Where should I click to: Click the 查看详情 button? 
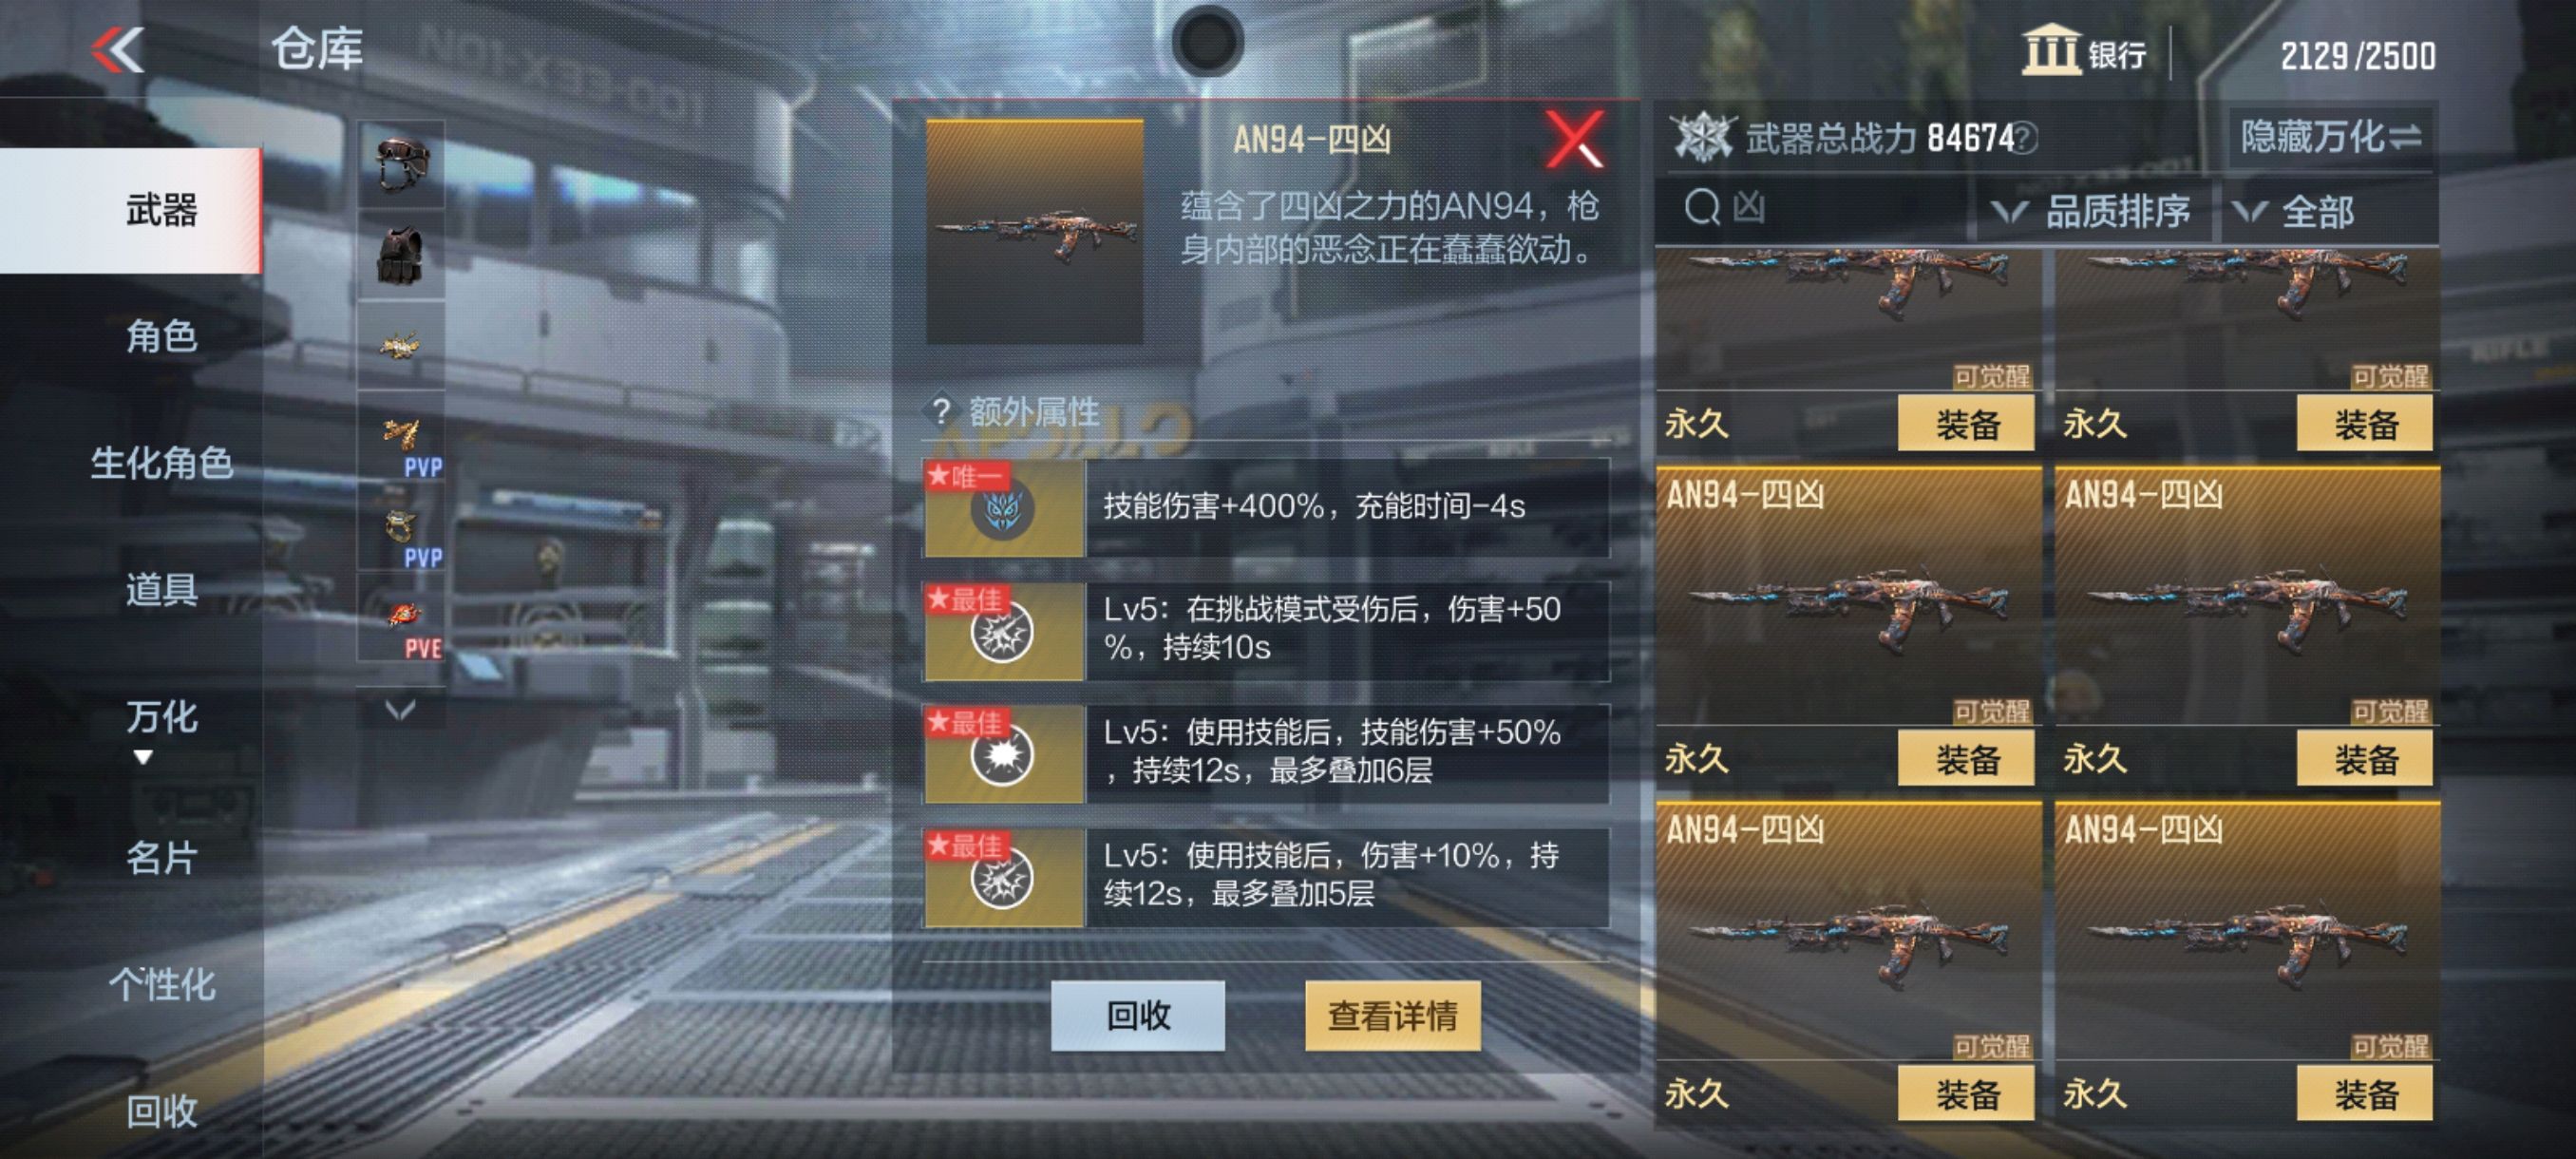click(1392, 1015)
